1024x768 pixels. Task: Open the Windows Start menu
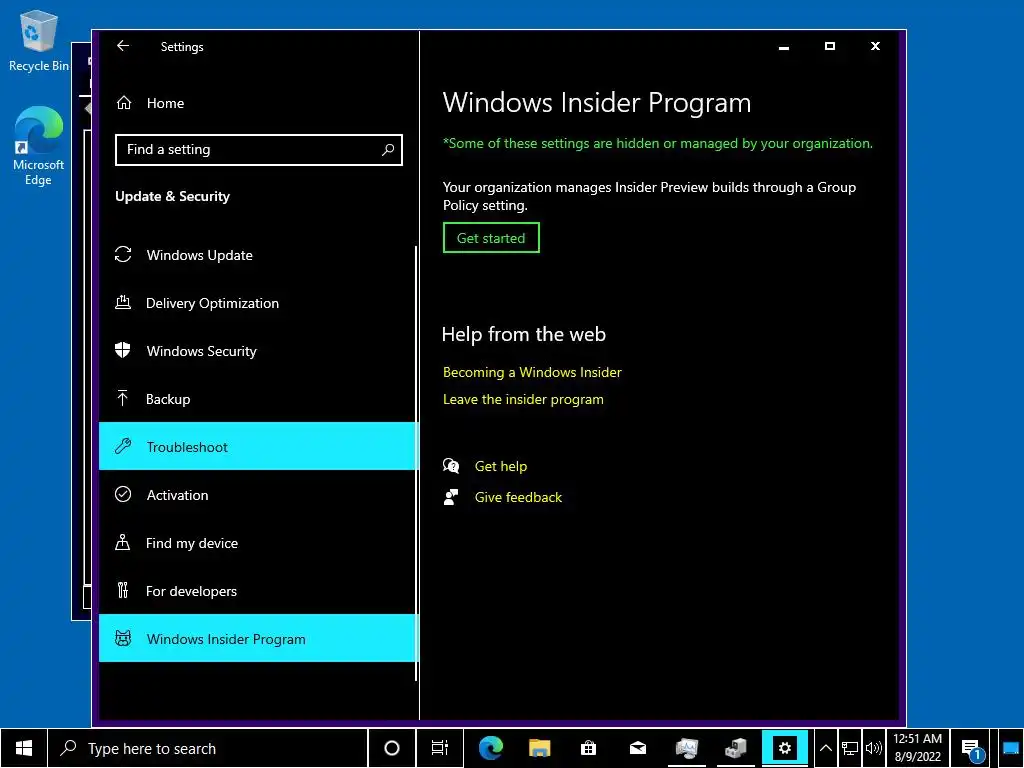point(24,748)
